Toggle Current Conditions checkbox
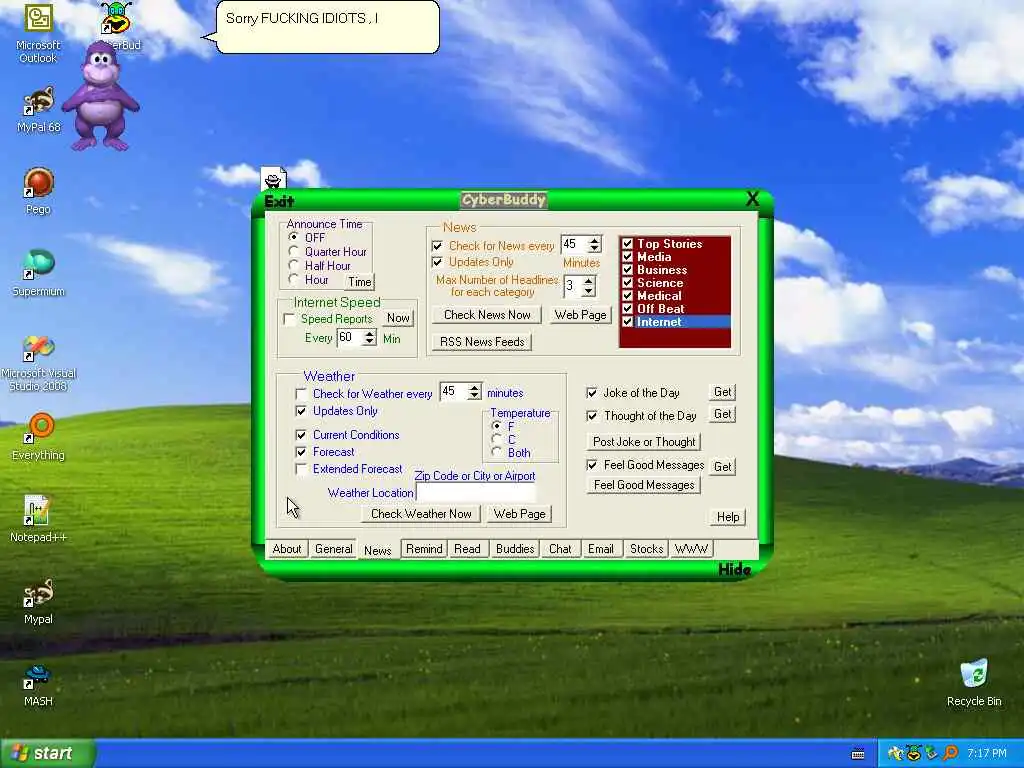The width and height of the screenshot is (1024, 768). click(x=301, y=435)
